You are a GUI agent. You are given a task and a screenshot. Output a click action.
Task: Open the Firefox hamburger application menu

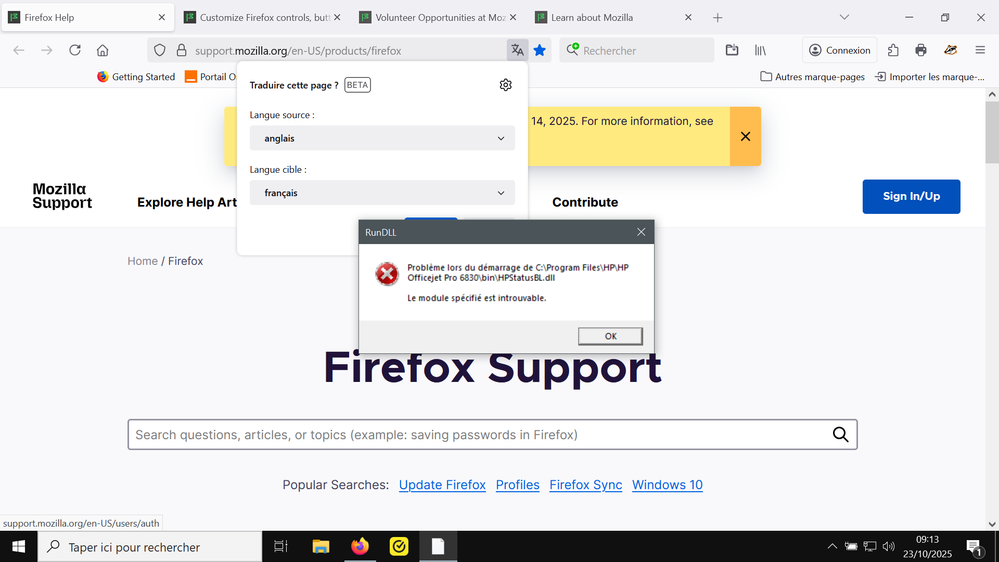pyautogui.click(x=980, y=50)
